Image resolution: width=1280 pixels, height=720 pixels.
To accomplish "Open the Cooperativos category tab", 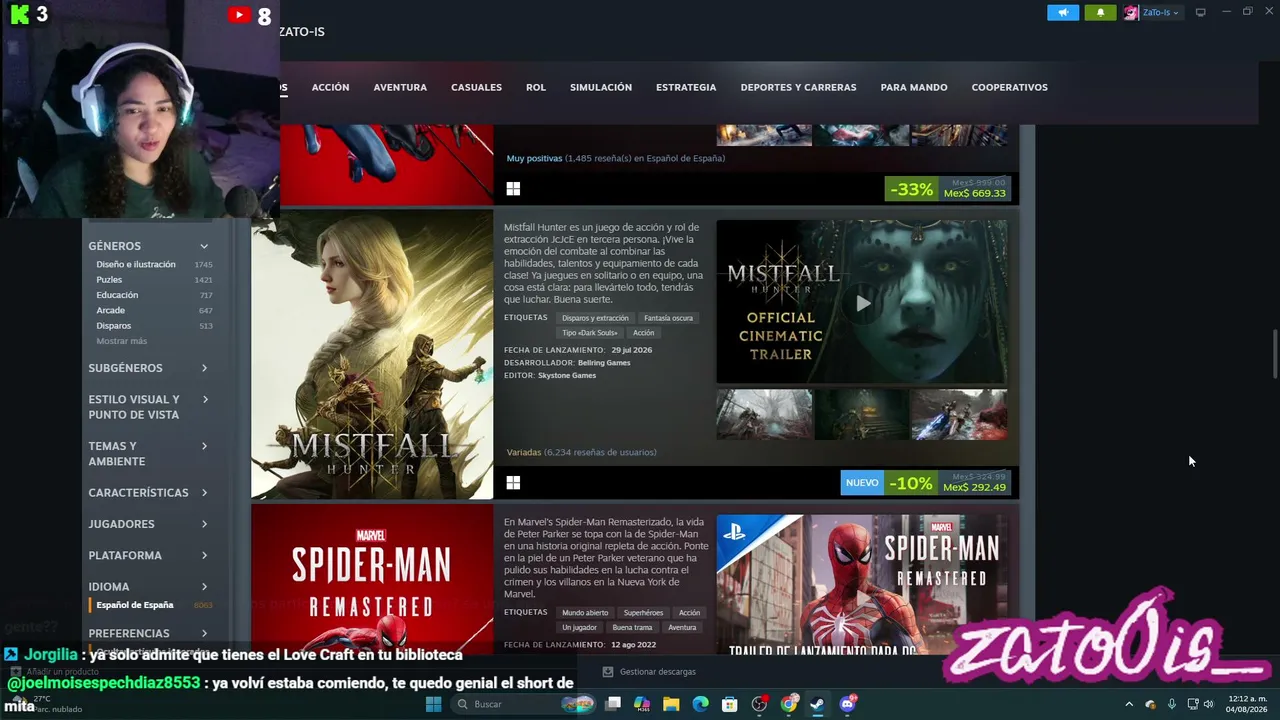I will pos(1010,87).
